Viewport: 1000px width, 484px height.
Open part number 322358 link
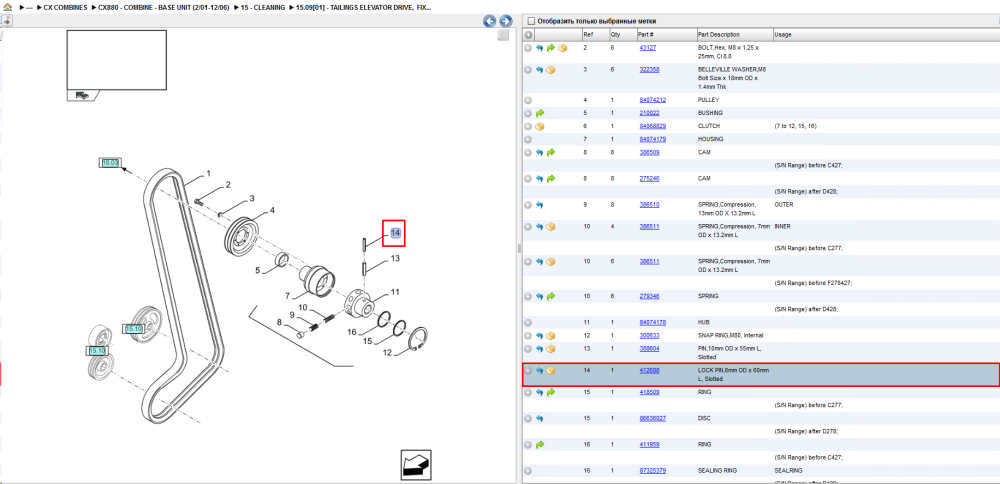coord(649,70)
